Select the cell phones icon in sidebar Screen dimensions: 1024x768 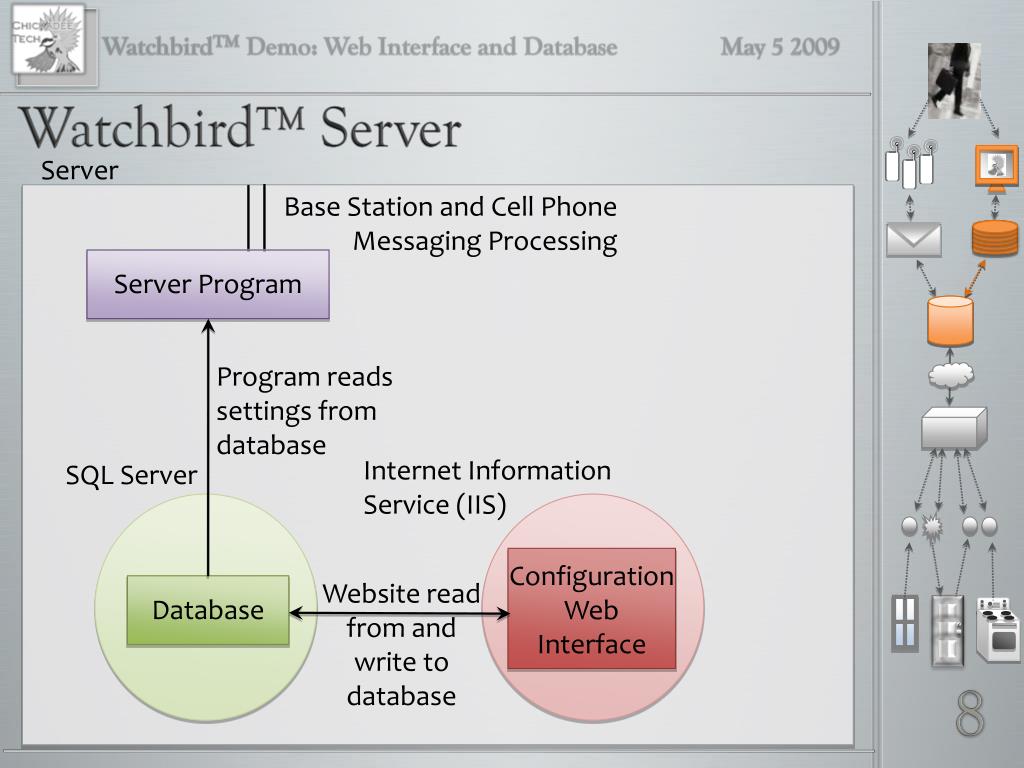coord(910,162)
